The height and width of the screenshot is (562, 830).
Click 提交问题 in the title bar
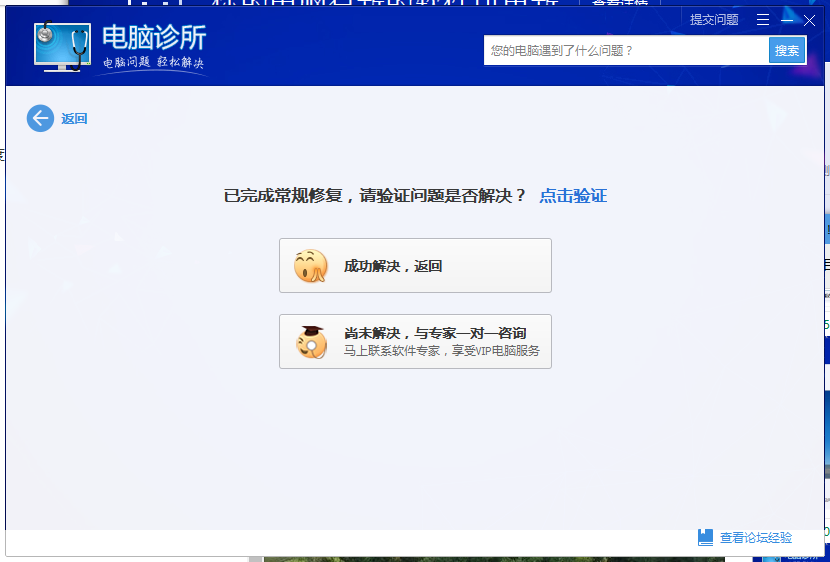point(714,20)
